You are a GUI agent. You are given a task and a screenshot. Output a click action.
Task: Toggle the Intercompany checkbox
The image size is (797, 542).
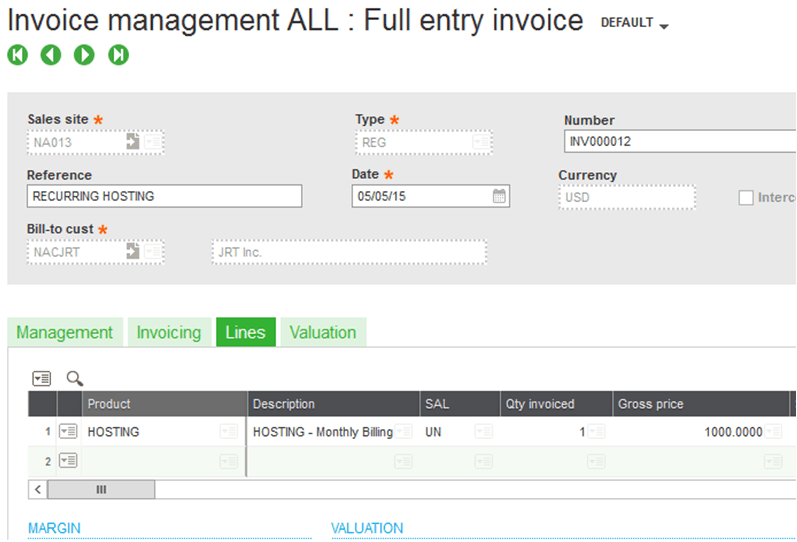point(745,197)
